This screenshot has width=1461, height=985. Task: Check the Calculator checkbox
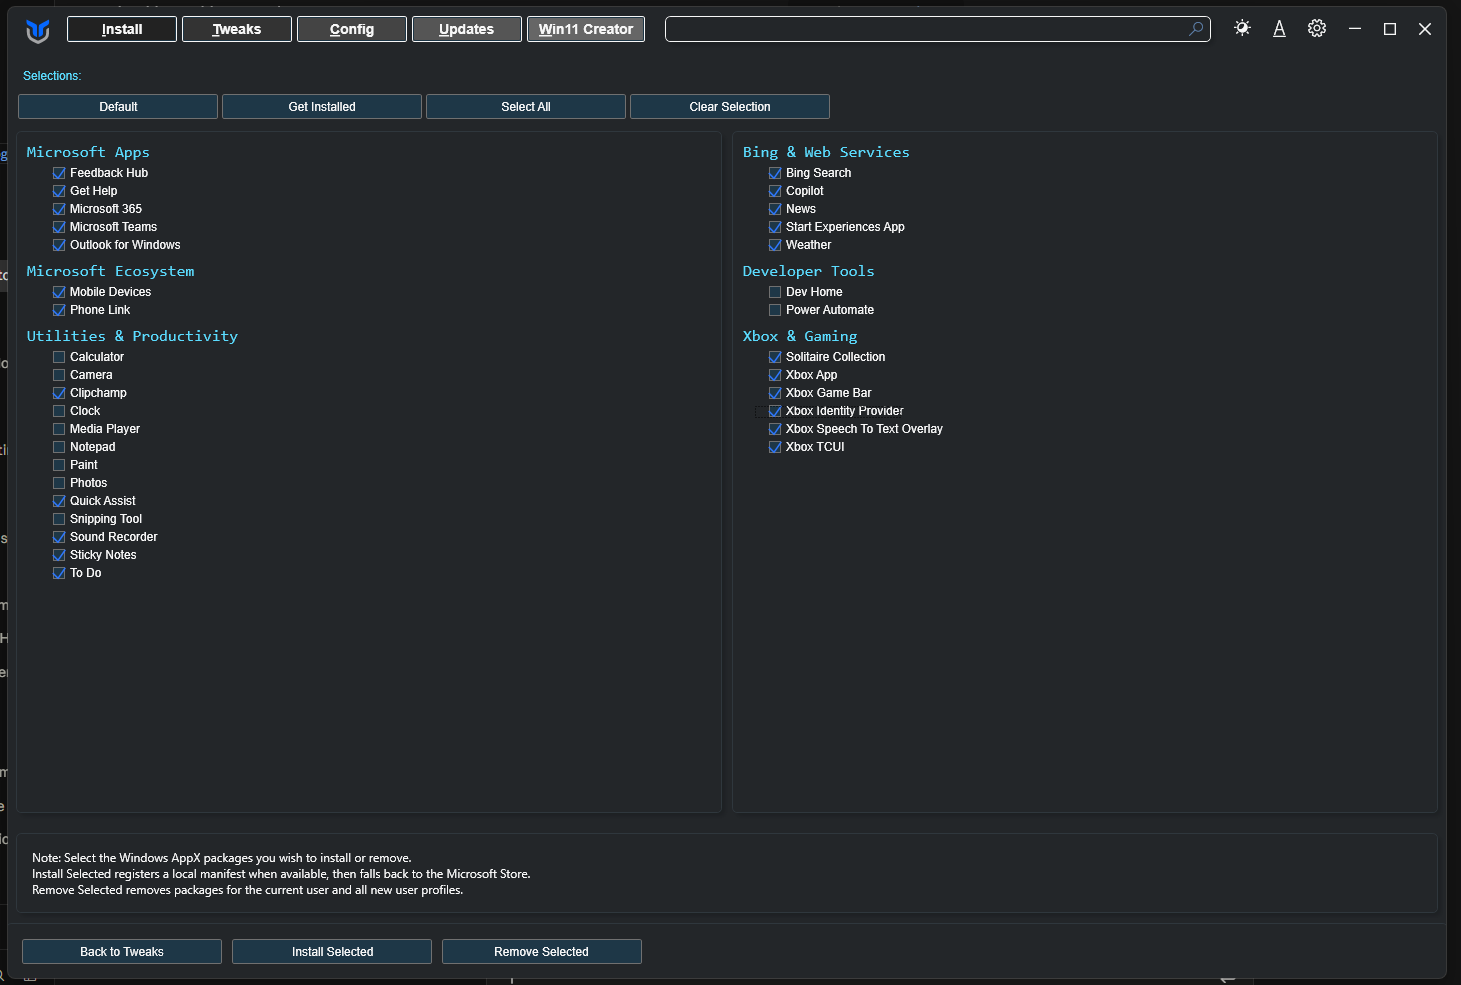coord(59,357)
